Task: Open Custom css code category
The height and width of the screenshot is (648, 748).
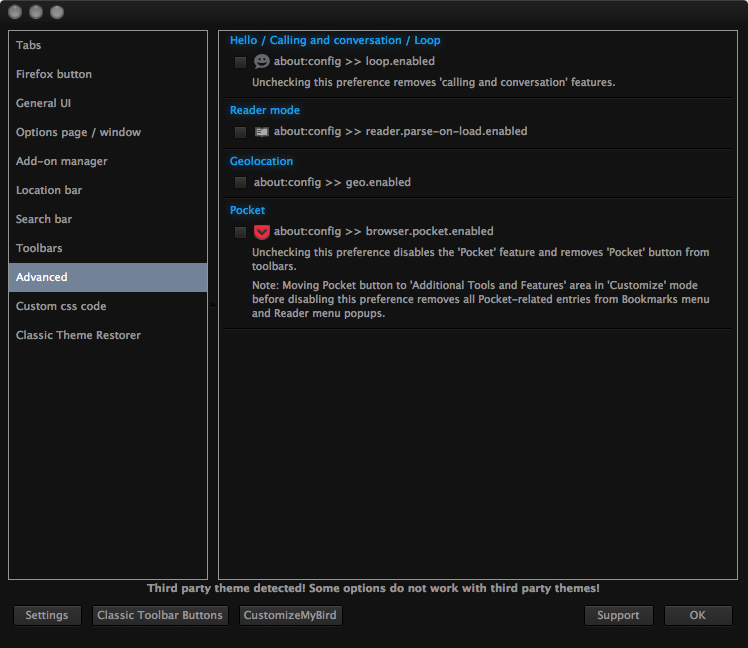Action: pyautogui.click(x=108, y=306)
